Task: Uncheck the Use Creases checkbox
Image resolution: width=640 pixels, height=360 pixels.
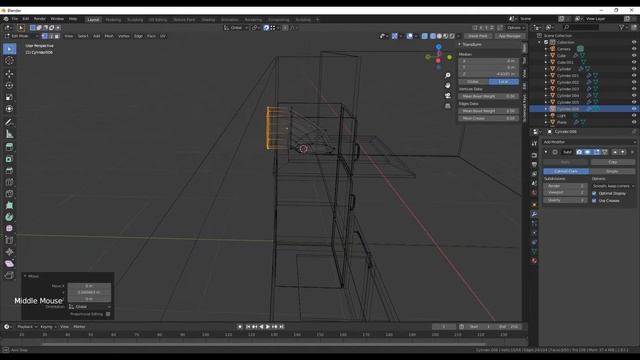Action: (x=594, y=201)
